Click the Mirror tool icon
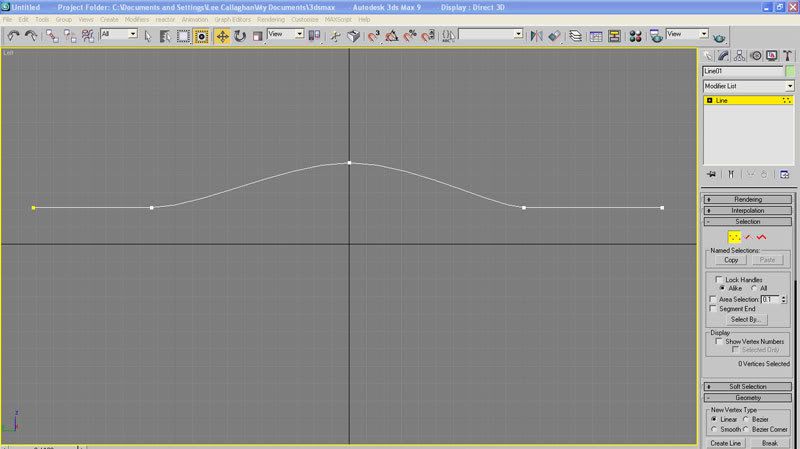This screenshot has width=800, height=449. [536, 36]
